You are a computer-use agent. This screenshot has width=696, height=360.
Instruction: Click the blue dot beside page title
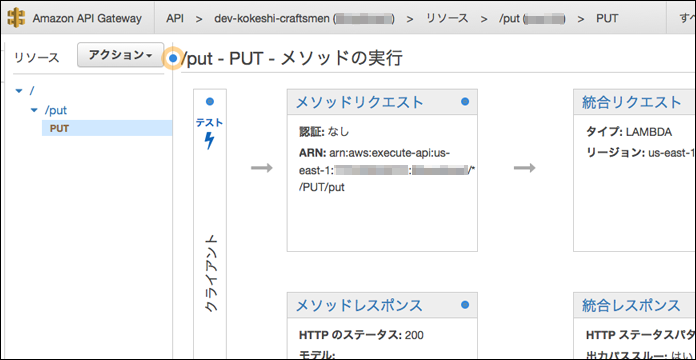point(174,58)
